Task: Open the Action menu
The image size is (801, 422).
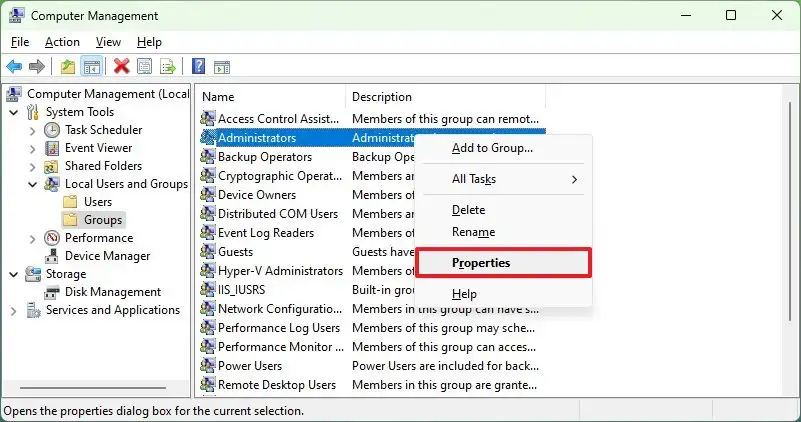Action: (62, 42)
